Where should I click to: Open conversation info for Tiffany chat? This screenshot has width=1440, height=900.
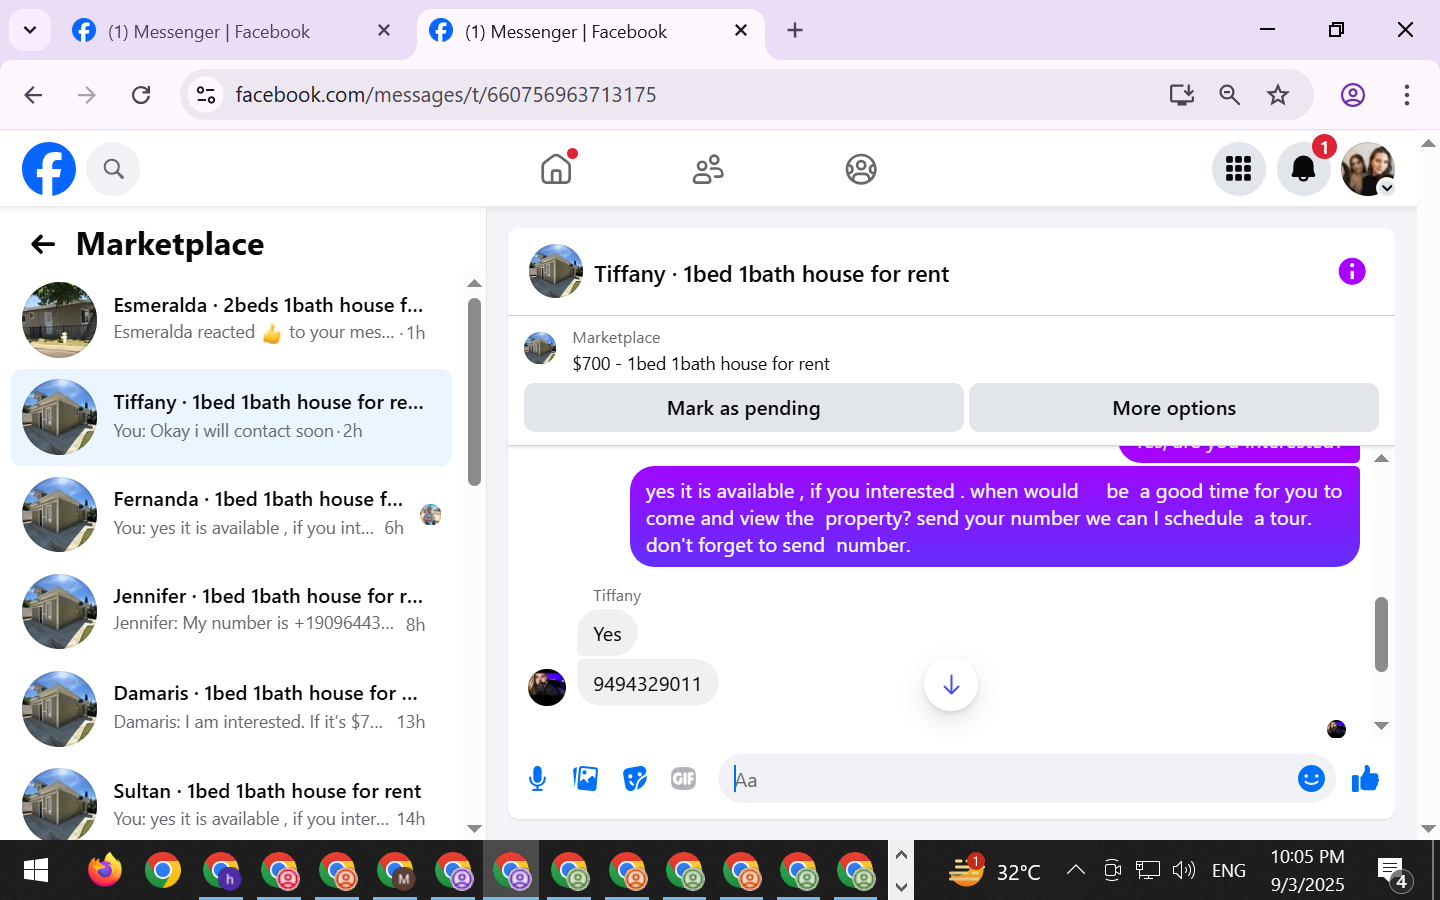1352,271
